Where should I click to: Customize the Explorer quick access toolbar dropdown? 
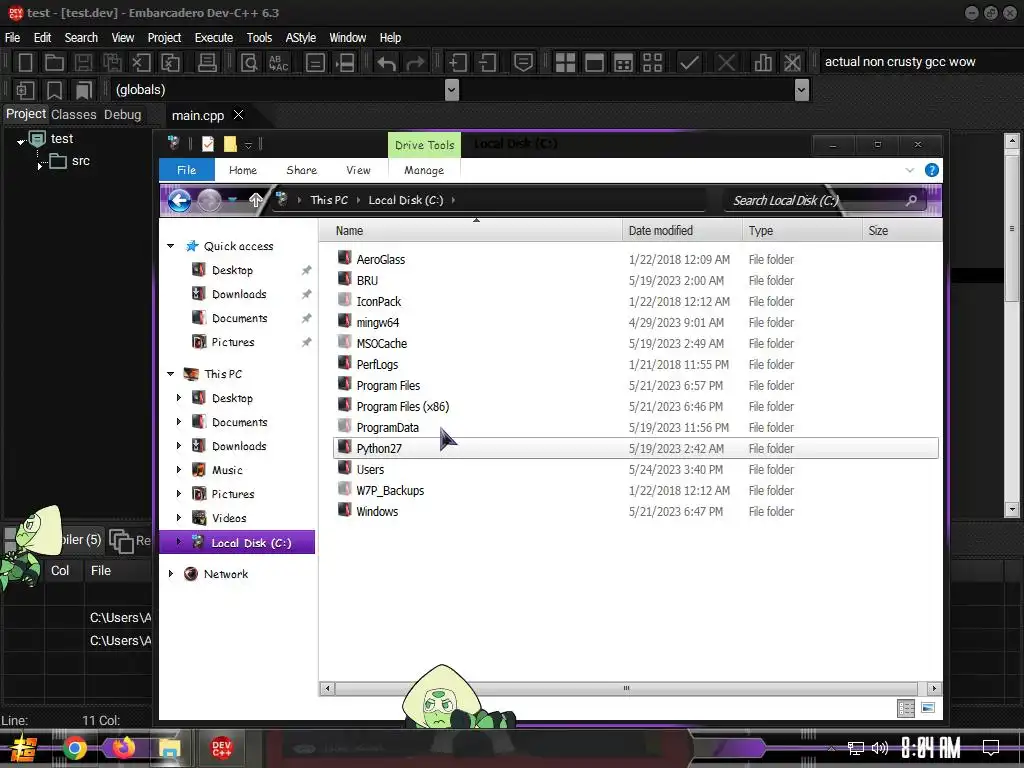click(x=248, y=145)
